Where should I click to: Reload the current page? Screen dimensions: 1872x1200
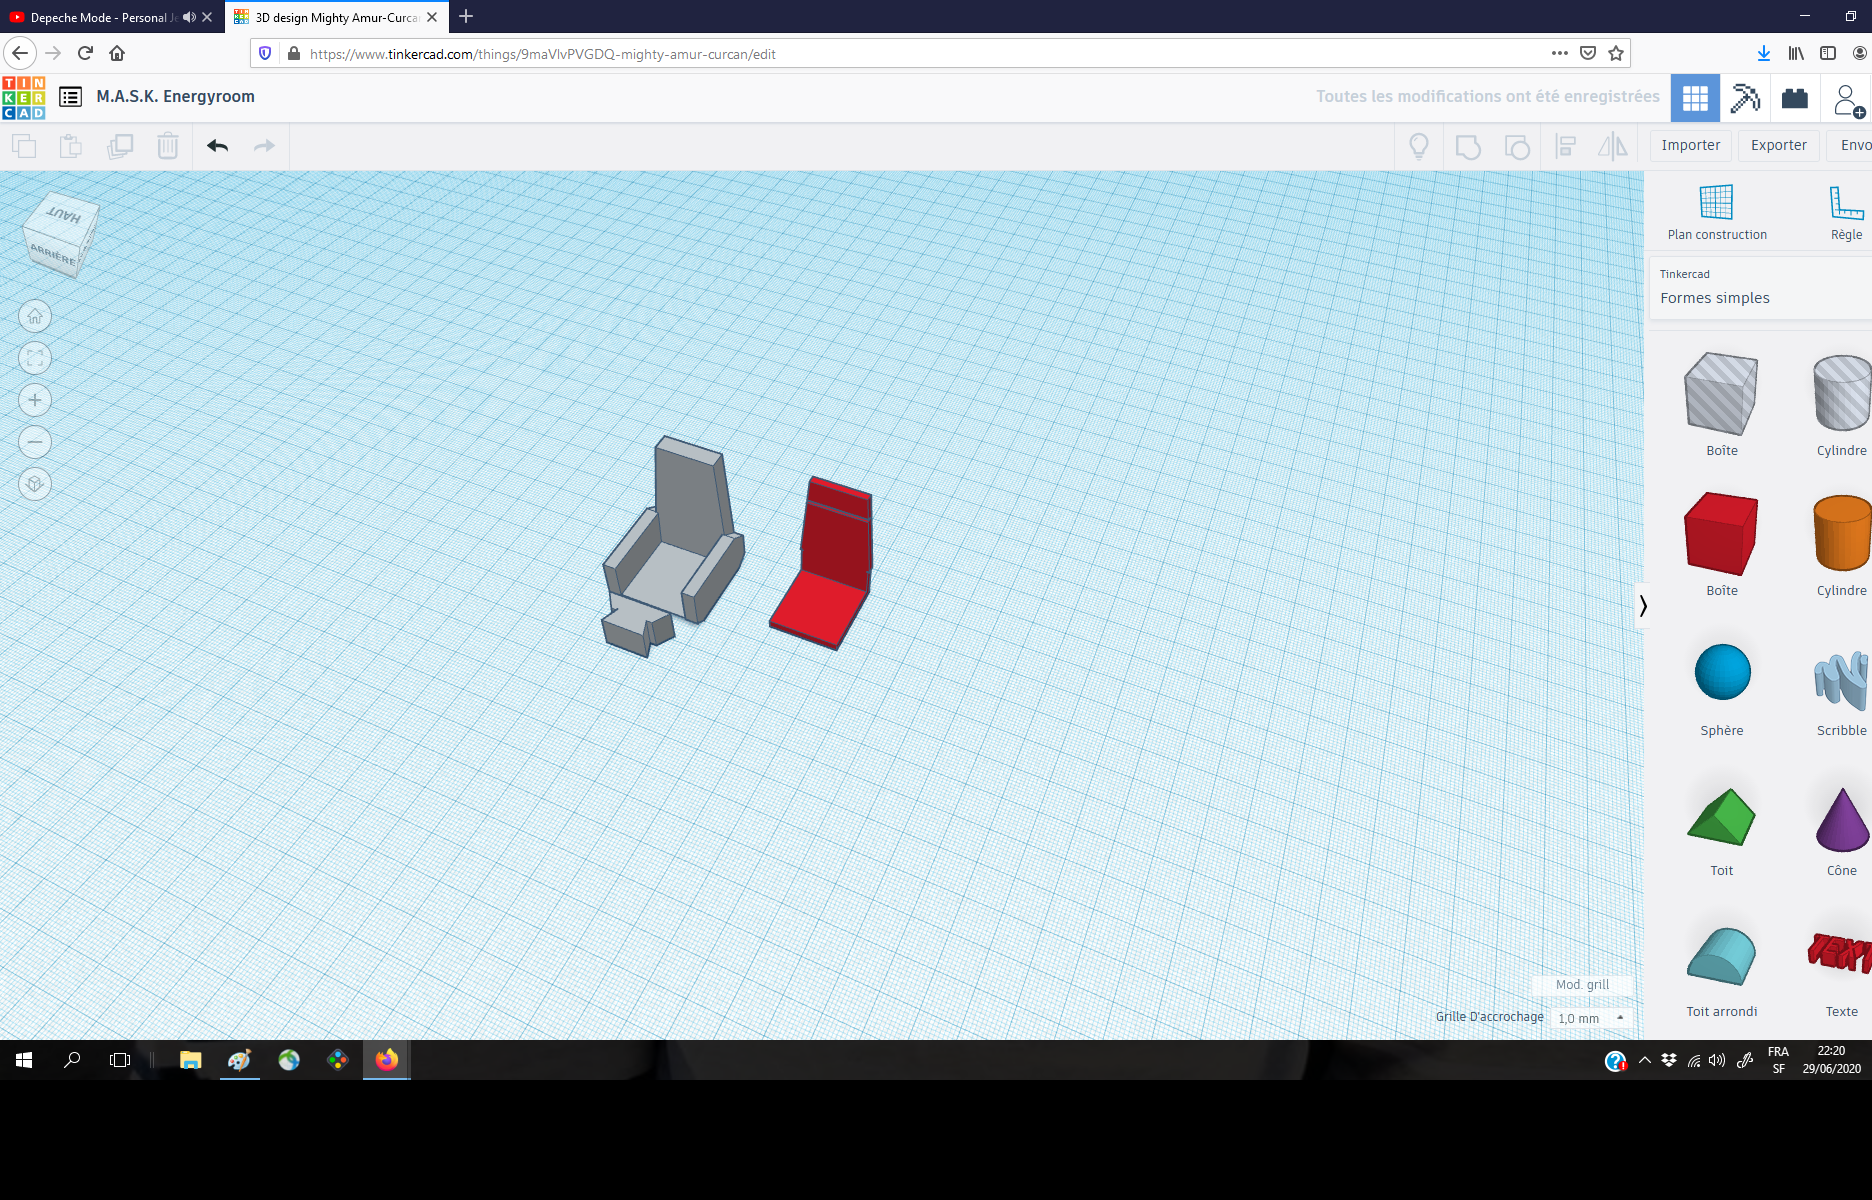(x=85, y=54)
